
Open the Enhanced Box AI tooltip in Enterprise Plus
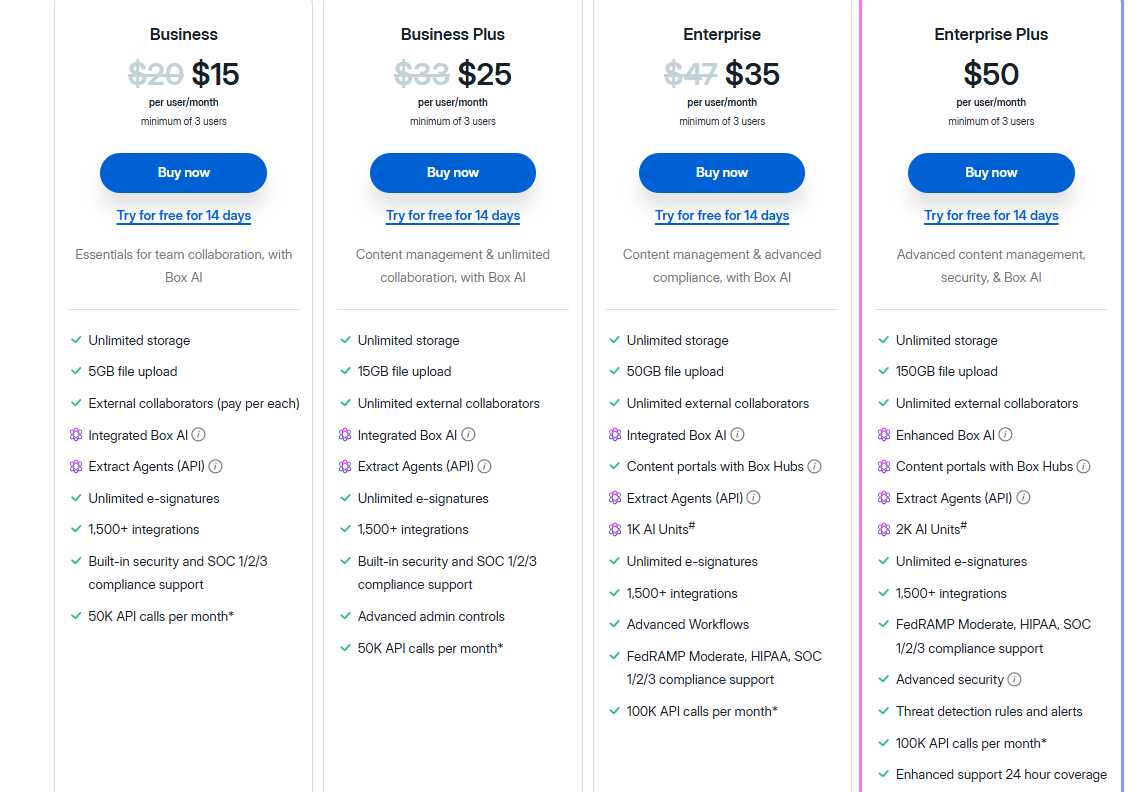1005,435
